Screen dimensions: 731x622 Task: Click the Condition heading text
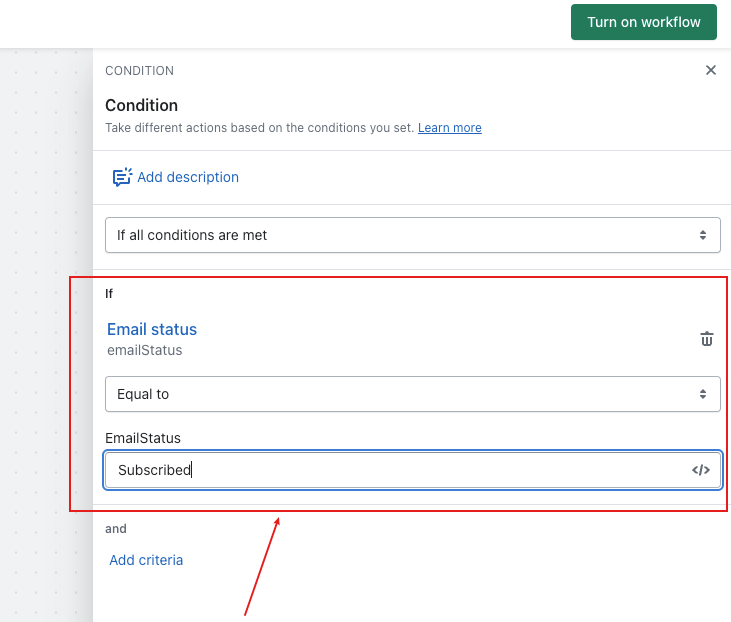coord(141,105)
